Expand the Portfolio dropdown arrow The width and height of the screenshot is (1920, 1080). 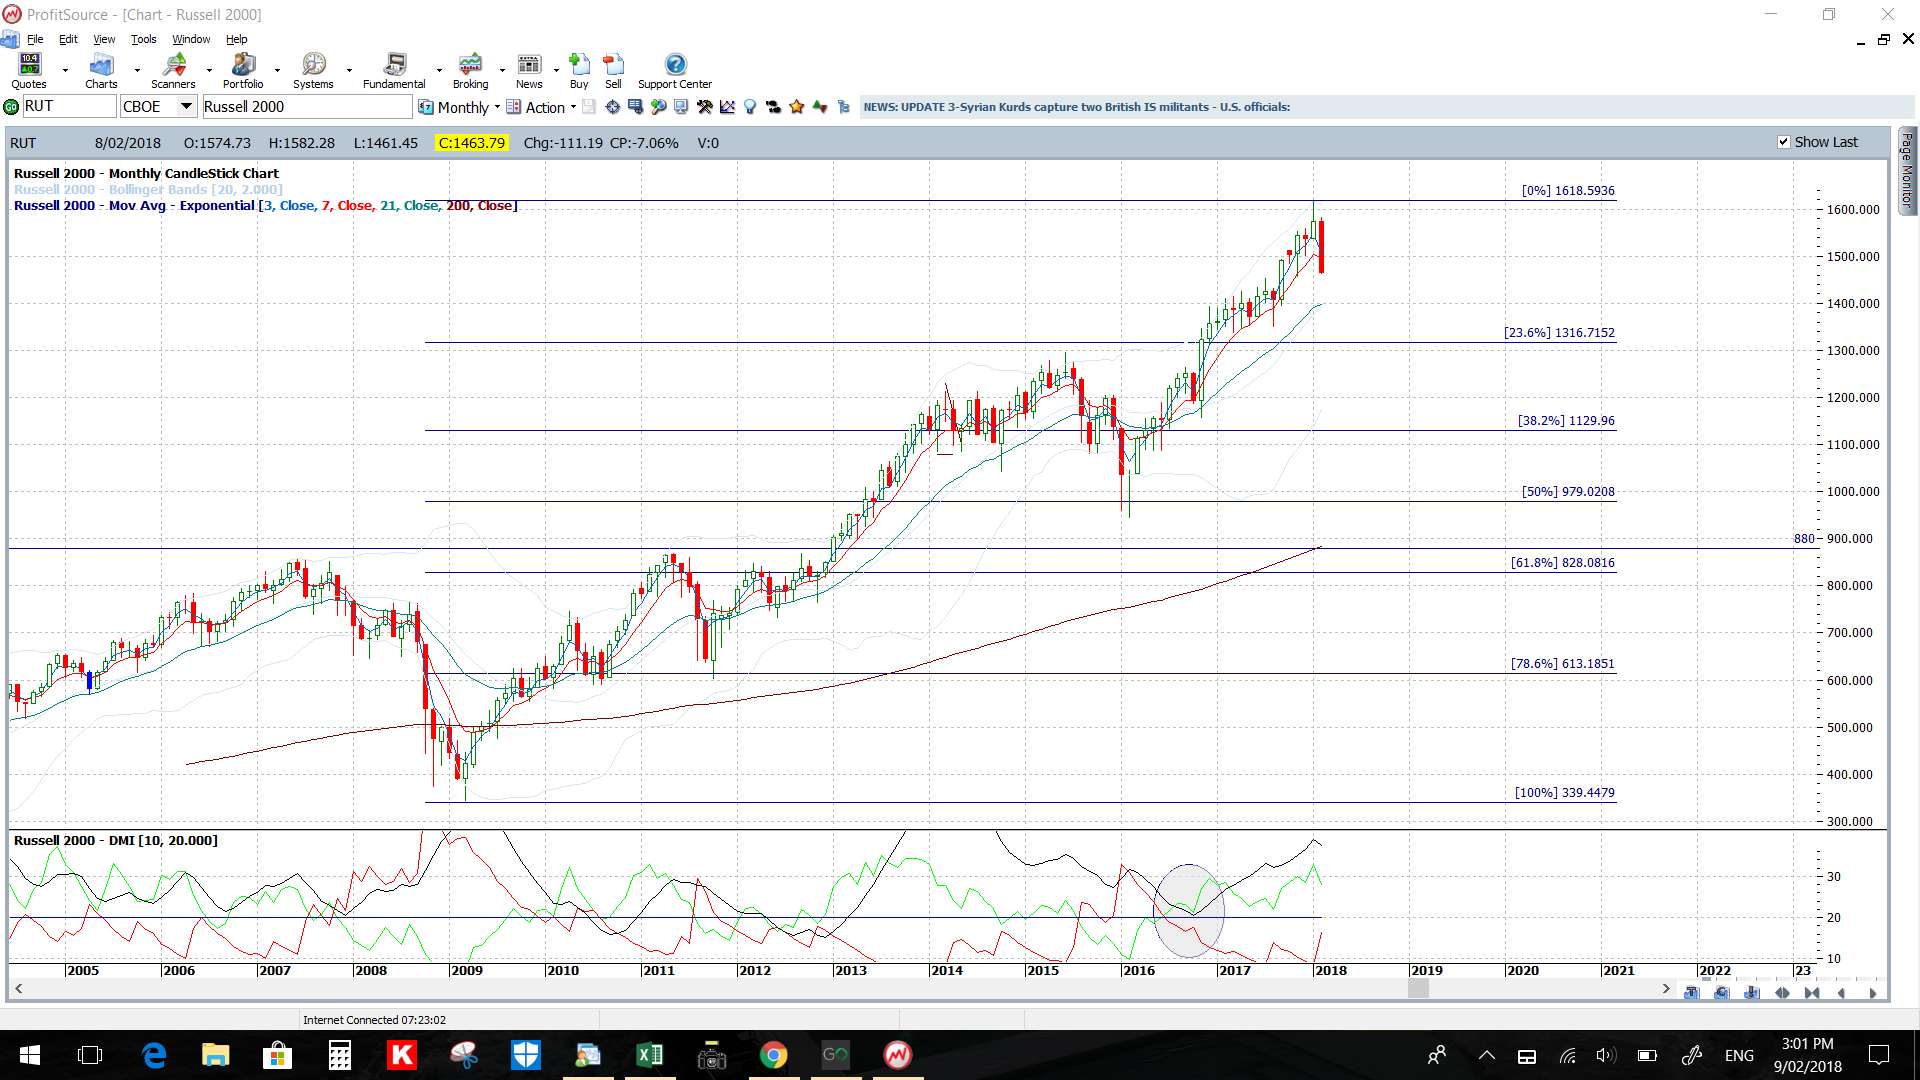(x=277, y=71)
